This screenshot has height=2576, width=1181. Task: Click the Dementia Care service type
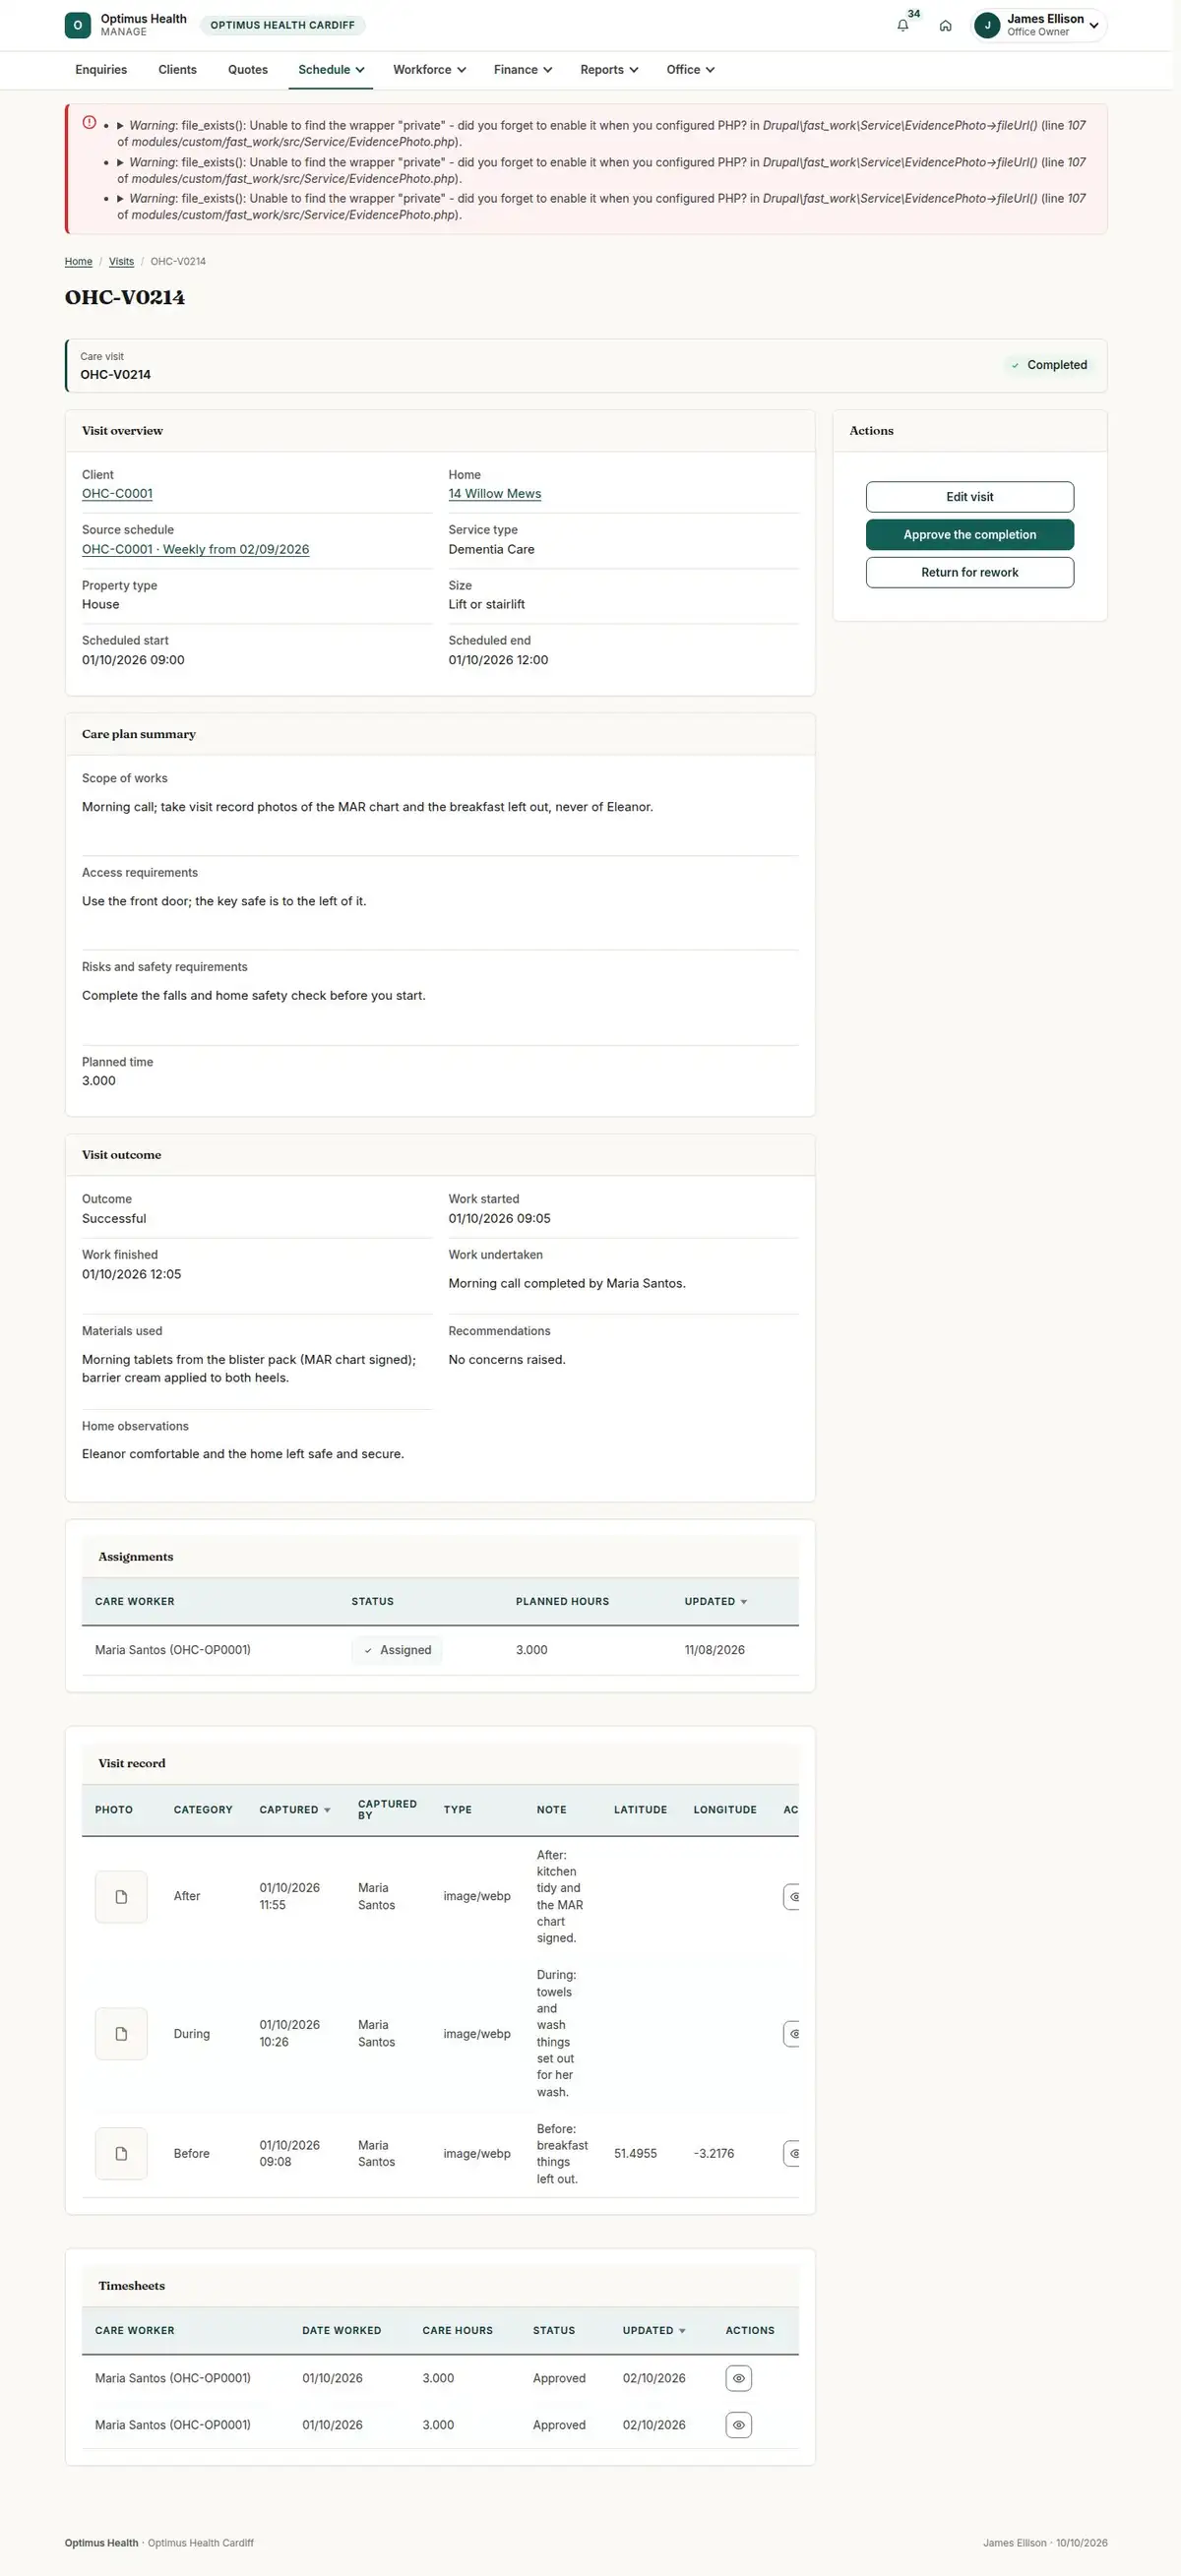click(491, 550)
